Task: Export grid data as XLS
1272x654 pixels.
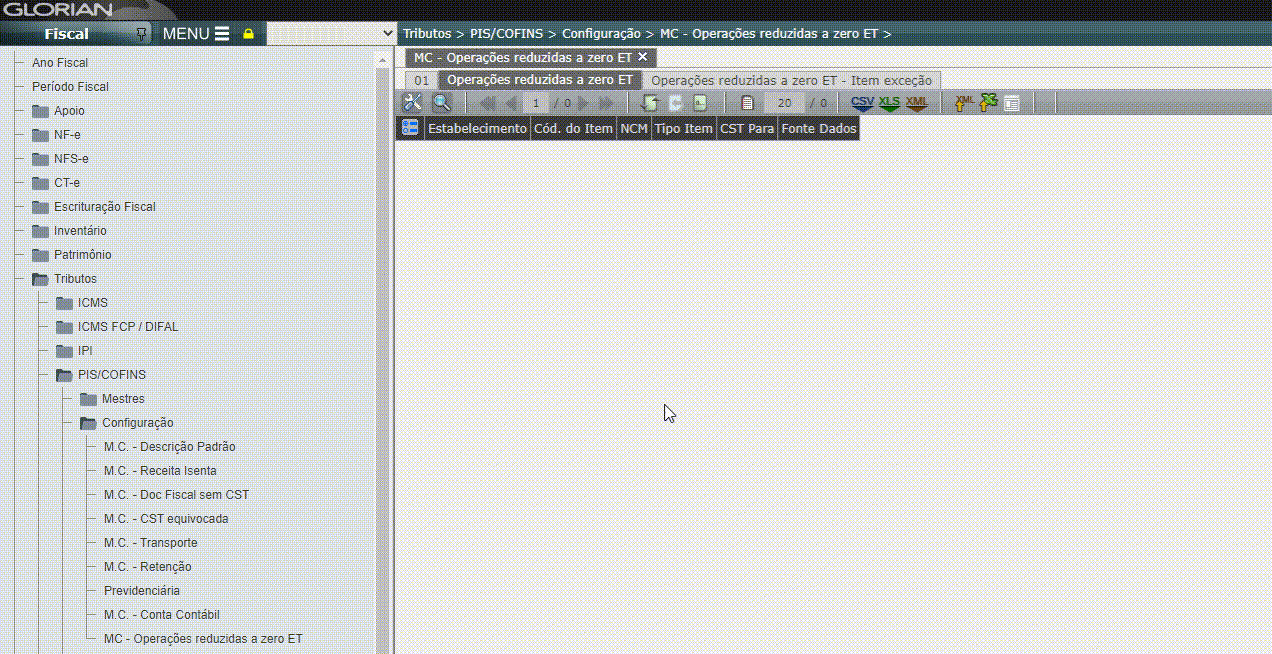Action: tap(889, 103)
